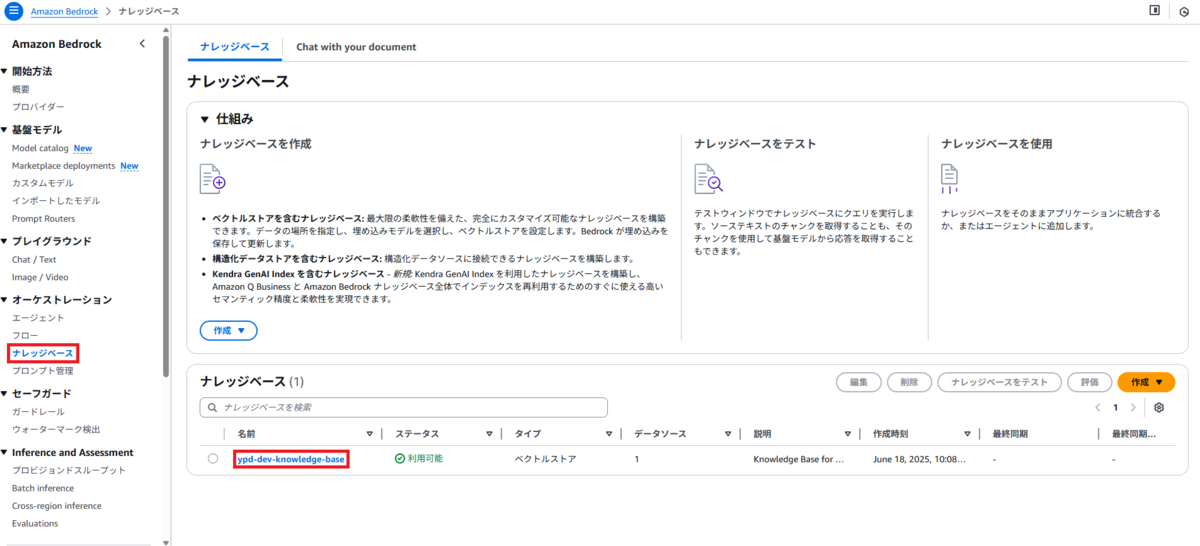Switch to Chat with your document tab

[x=356, y=47]
